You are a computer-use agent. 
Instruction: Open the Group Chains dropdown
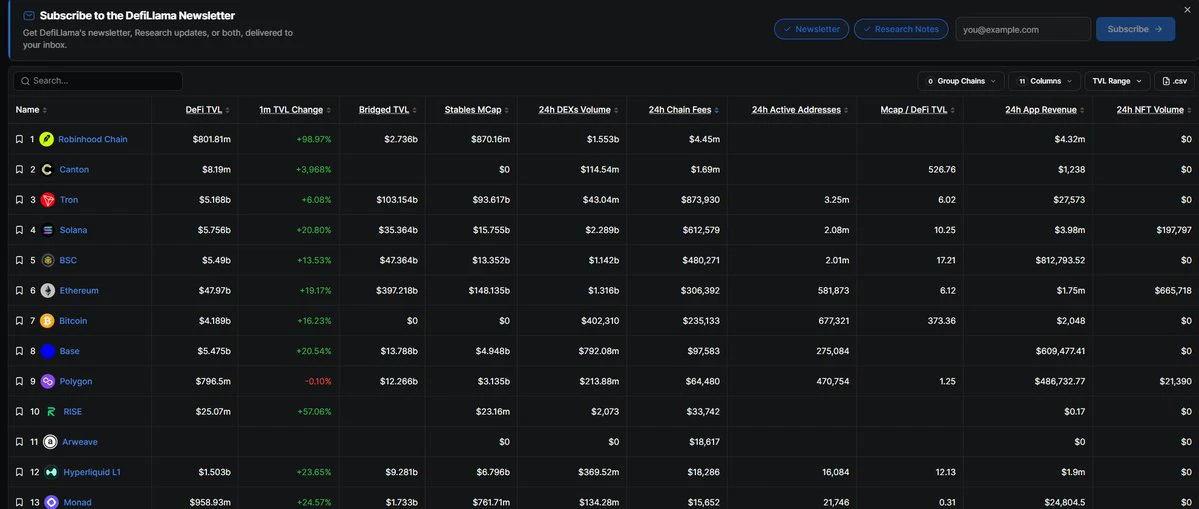(x=961, y=81)
